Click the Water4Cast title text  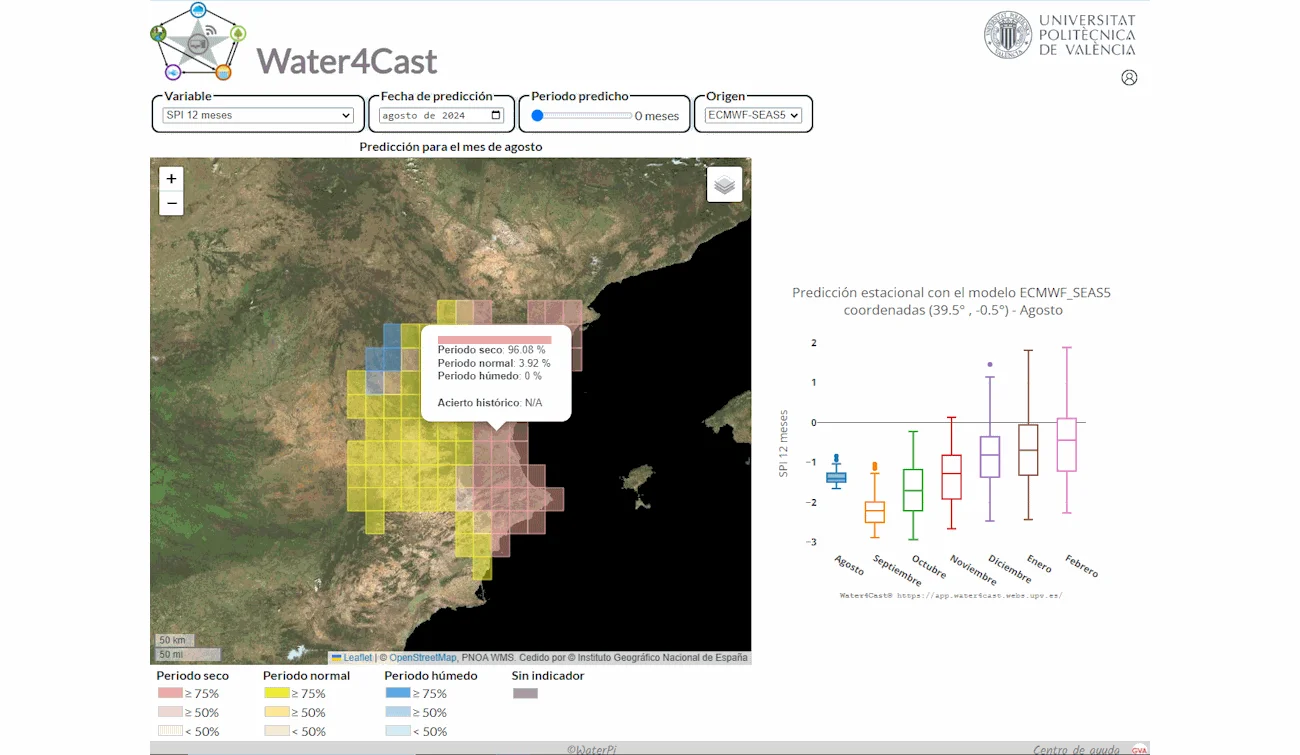pyautogui.click(x=347, y=61)
